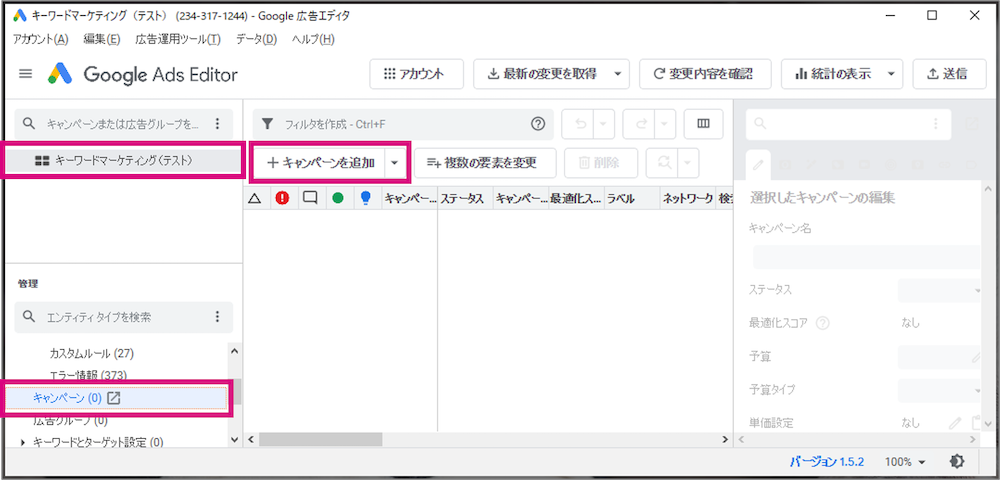Open the view statistics dropdown arrow
1000x480 pixels.
(x=891, y=74)
